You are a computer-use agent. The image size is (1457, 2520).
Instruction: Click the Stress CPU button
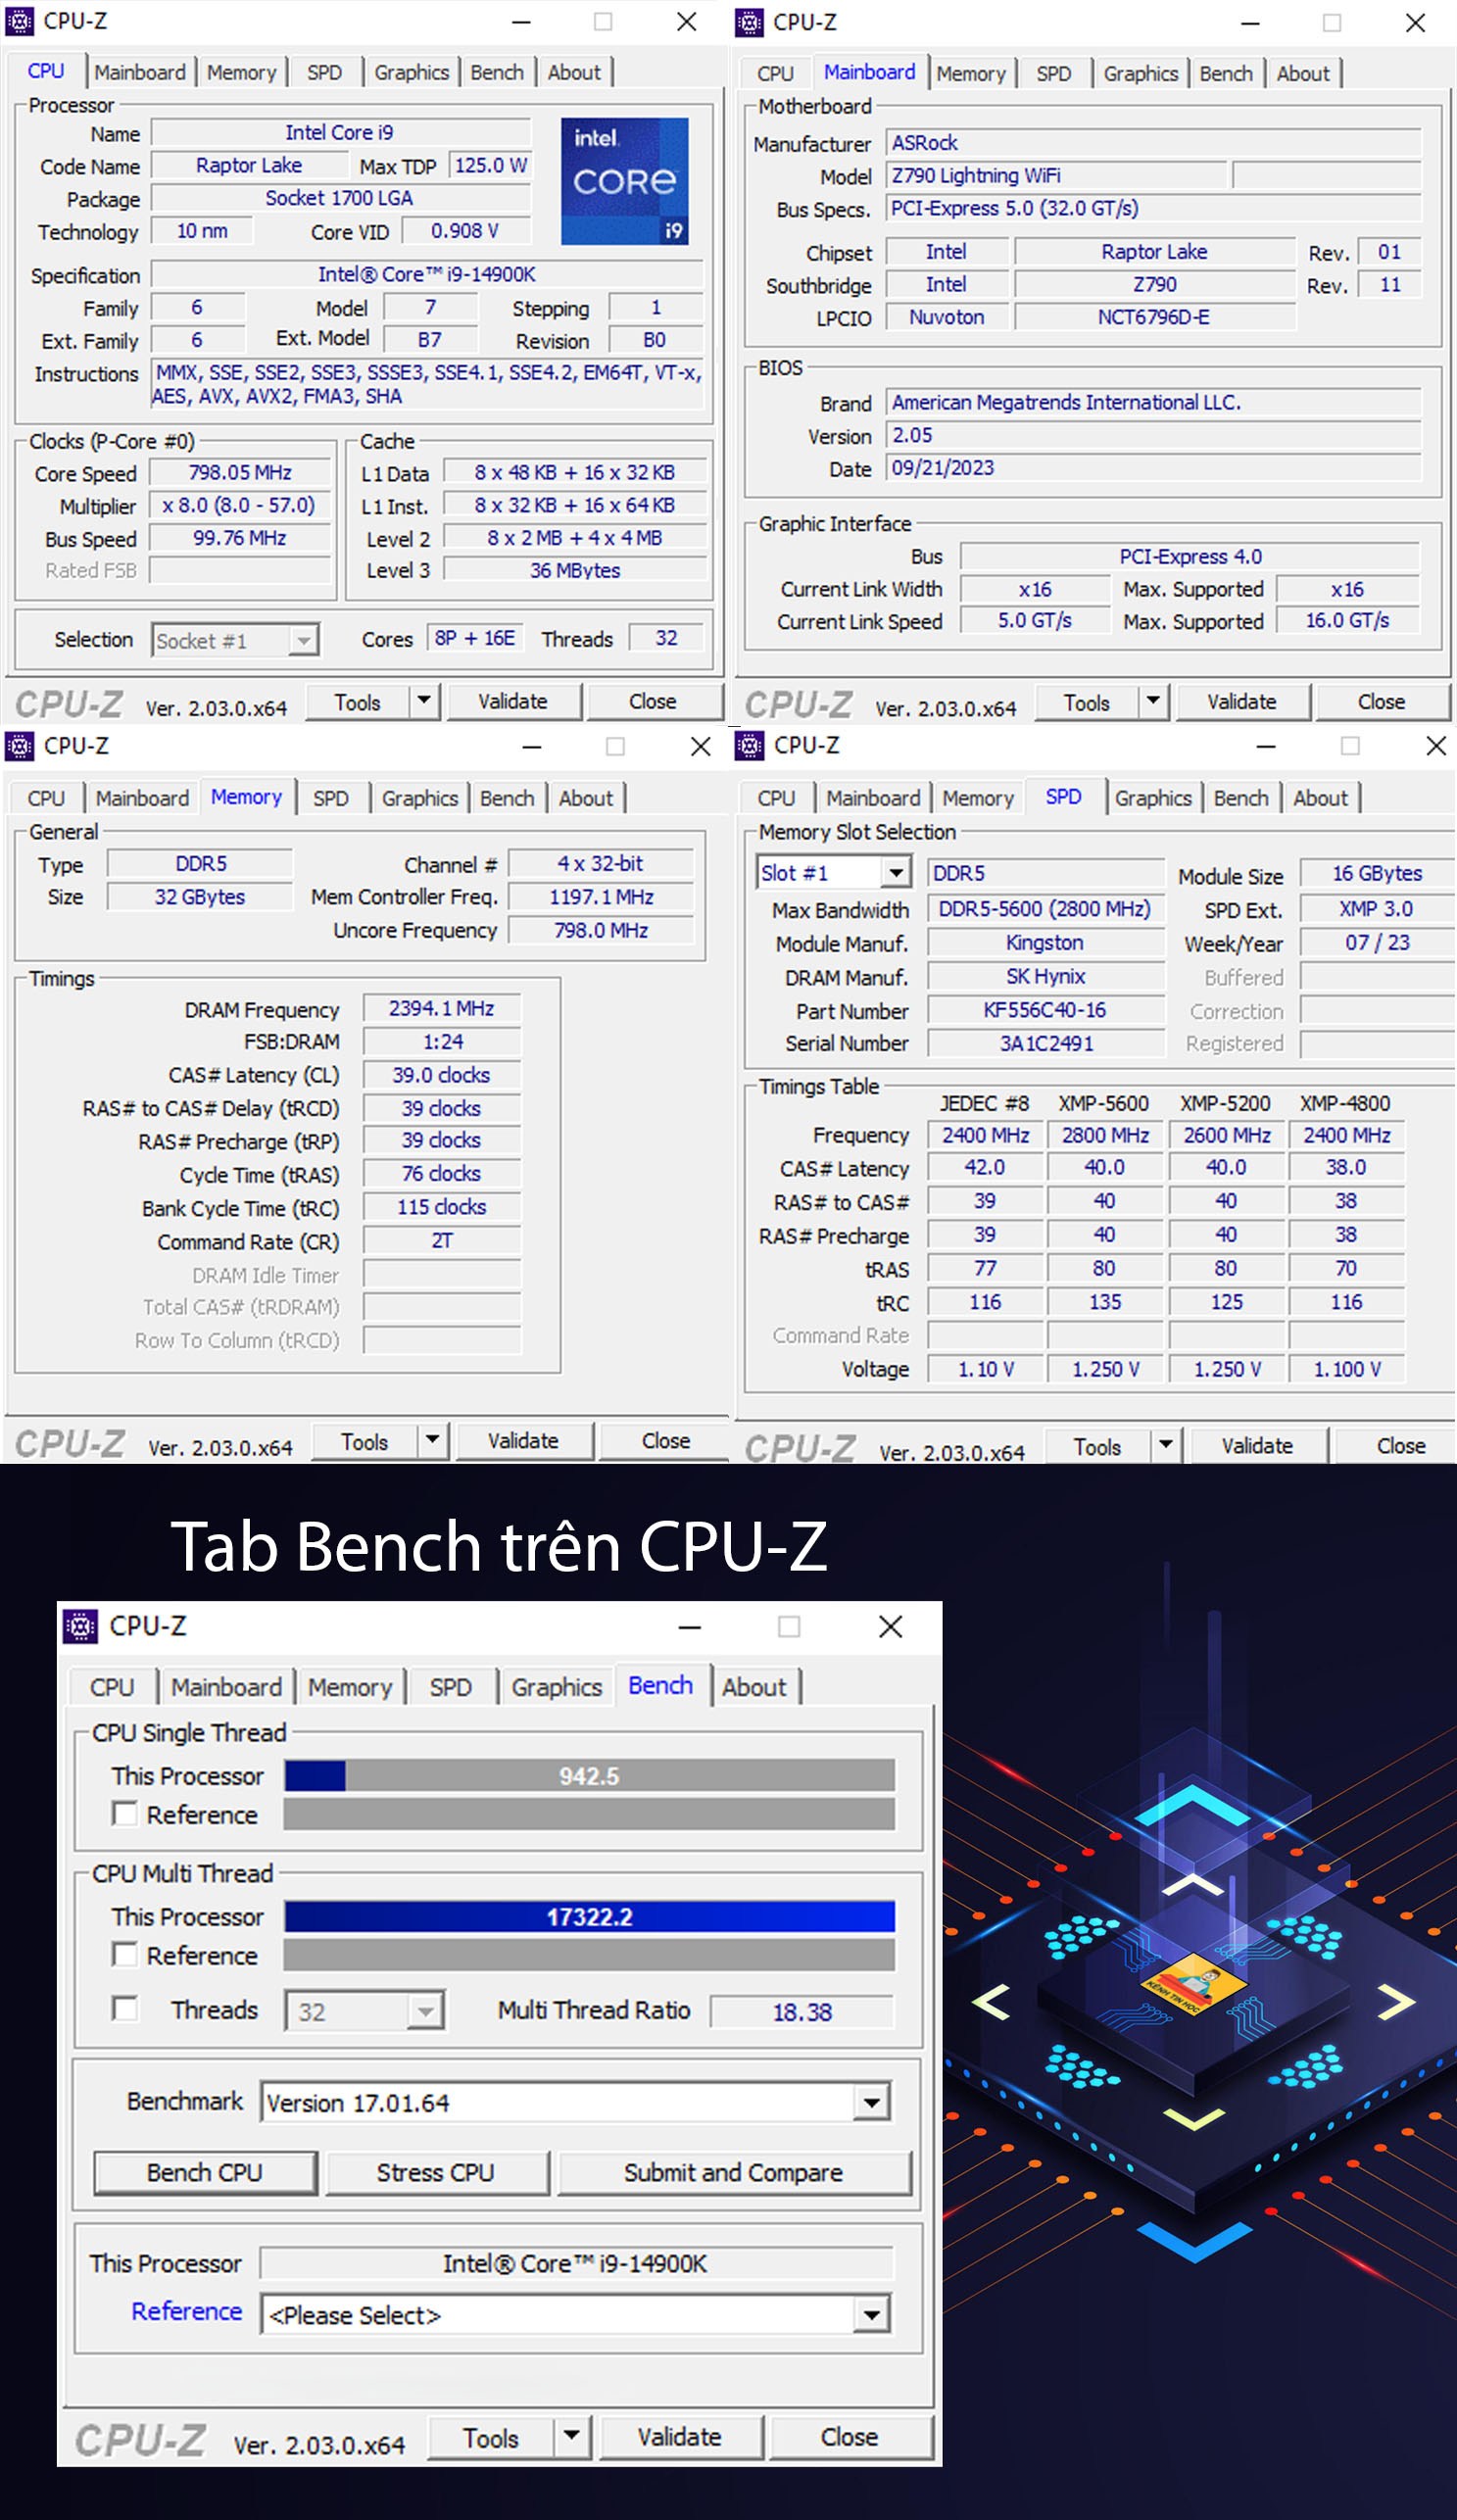coord(436,2172)
